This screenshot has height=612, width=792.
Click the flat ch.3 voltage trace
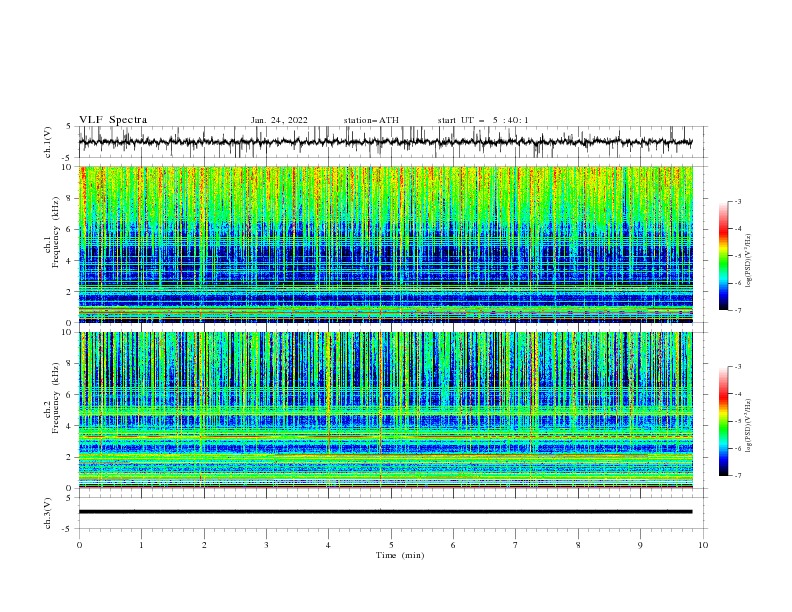(385, 512)
